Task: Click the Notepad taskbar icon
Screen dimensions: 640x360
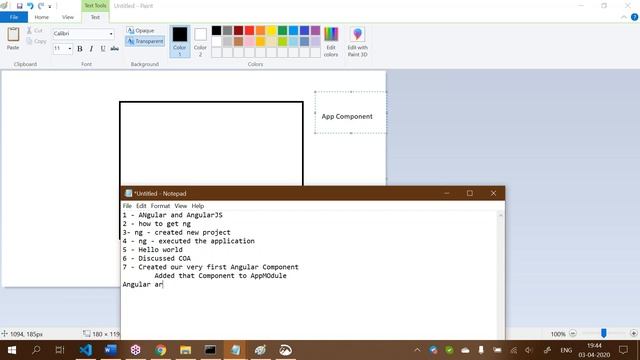Action: [235, 350]
